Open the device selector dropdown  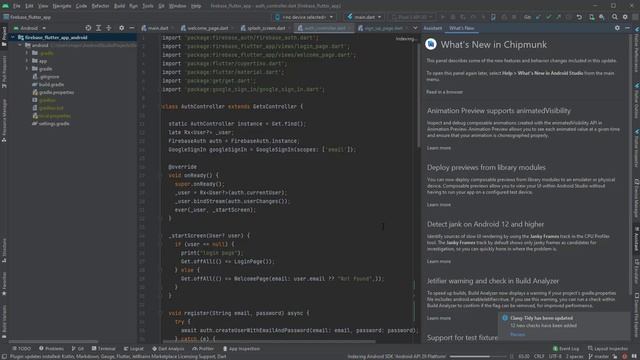304,17
